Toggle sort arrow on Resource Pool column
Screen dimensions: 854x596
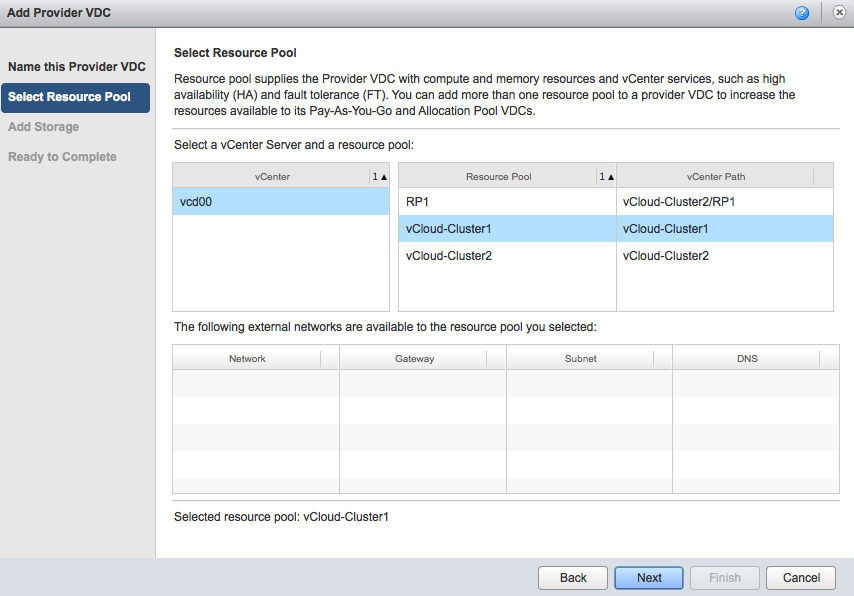pos(607,177)
